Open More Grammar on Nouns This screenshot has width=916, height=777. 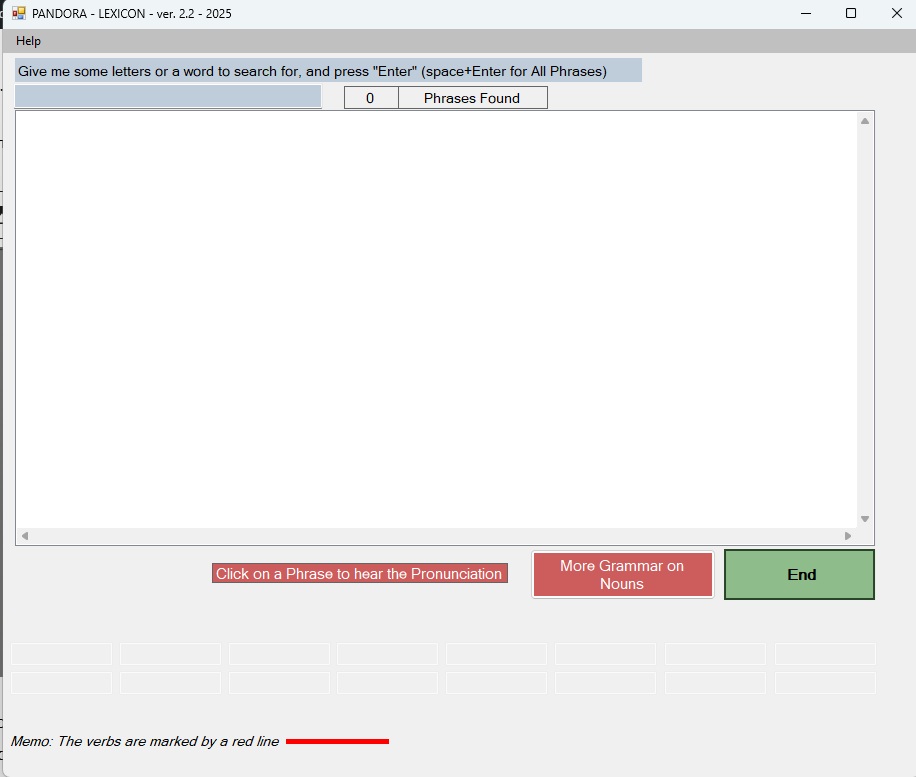click(x=622, y=575)
